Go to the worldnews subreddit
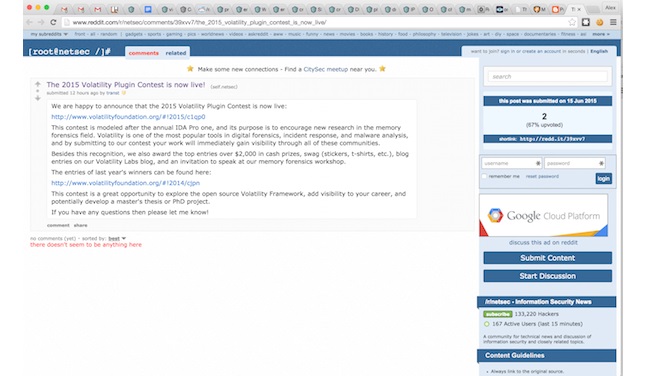Image resolution: width=650 pixels, height=376 pixels. tap(212, 34)
